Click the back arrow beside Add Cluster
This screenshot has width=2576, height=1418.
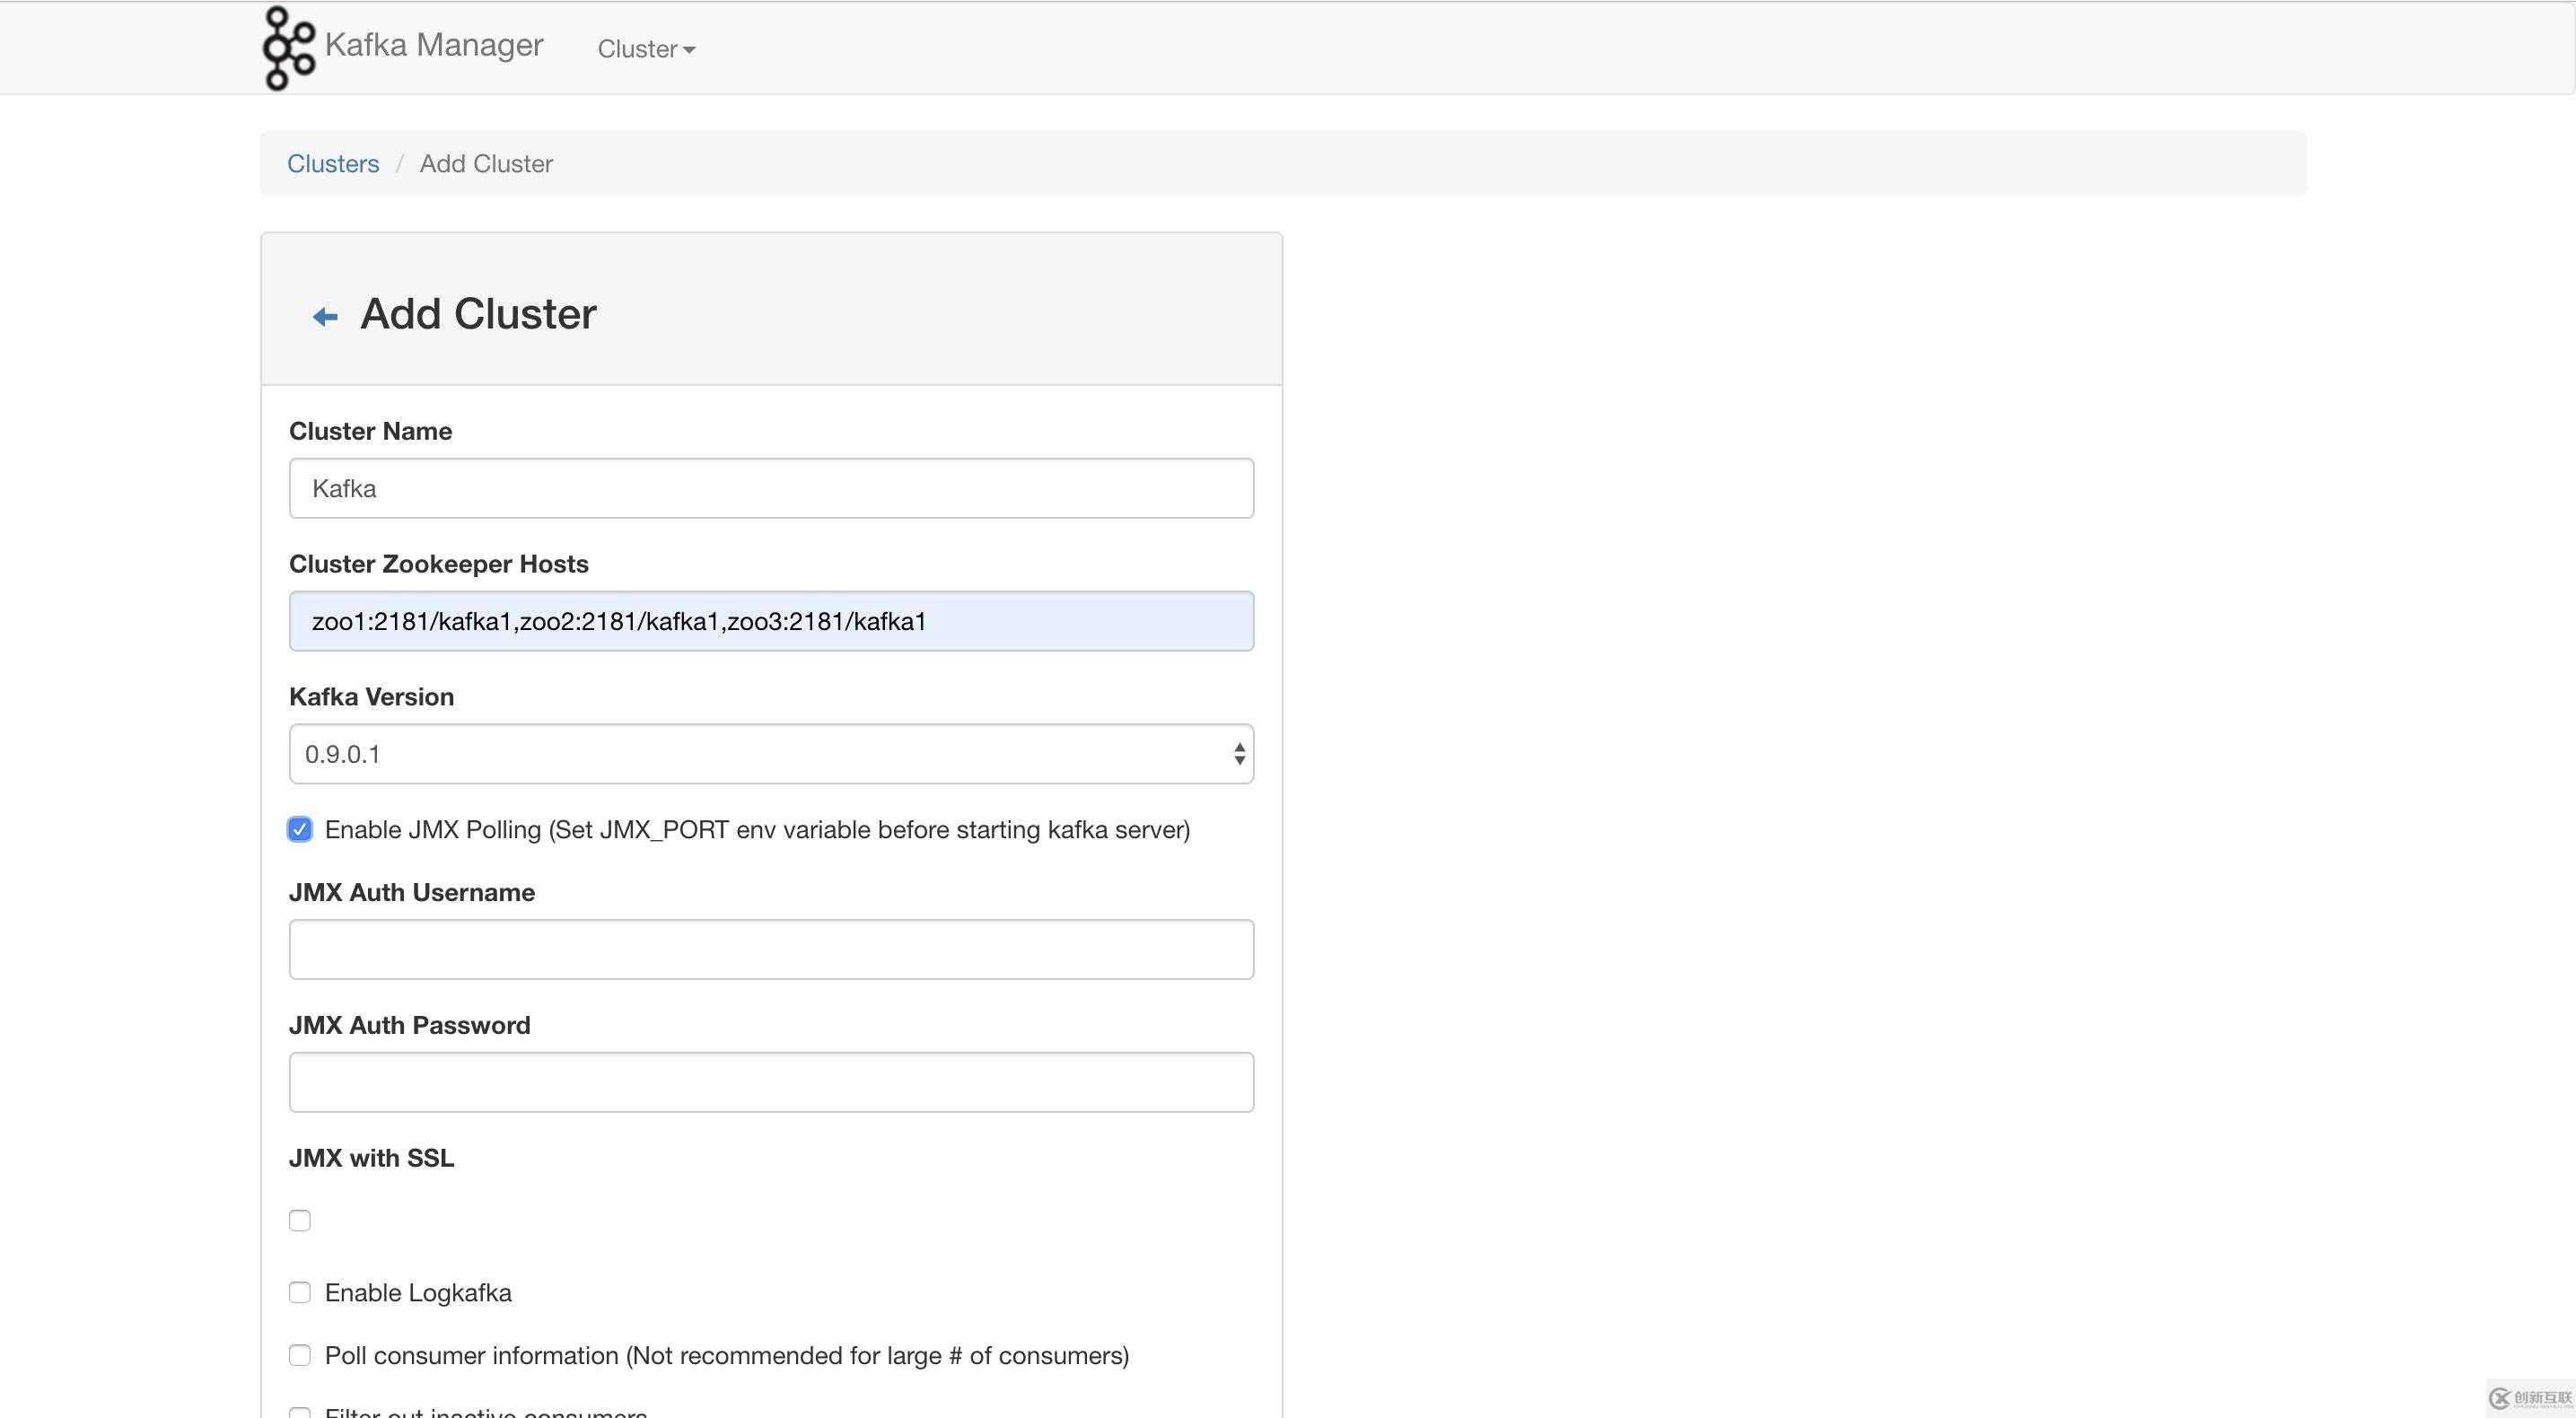325,317
